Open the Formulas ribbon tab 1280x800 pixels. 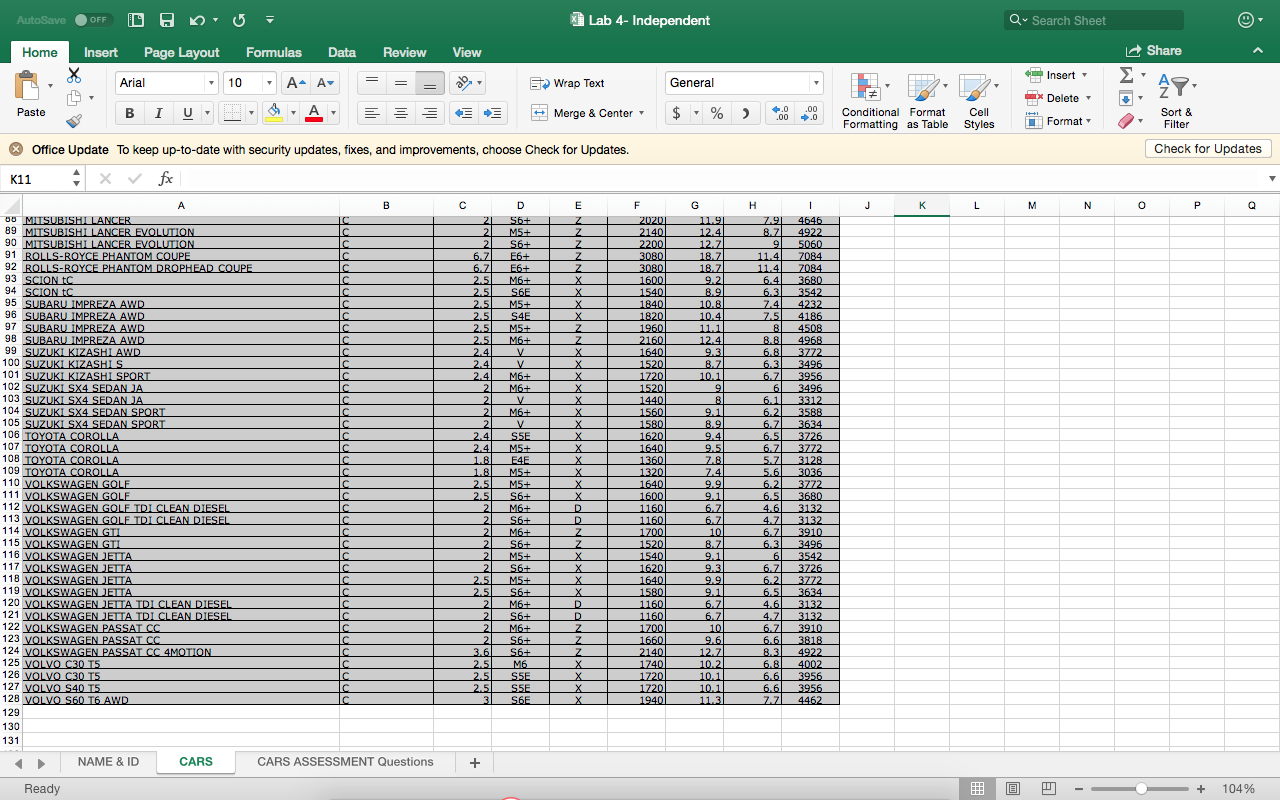[273, 52]
